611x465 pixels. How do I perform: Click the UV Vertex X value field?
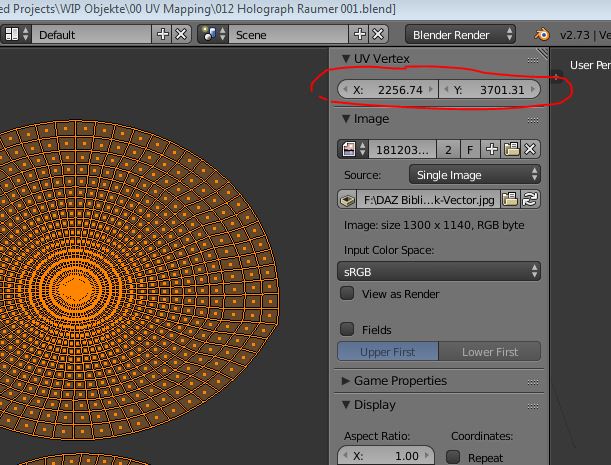point(388,90)
